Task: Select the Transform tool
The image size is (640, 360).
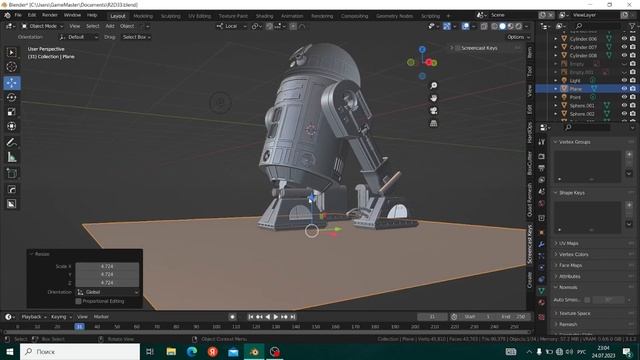Action: click(11, 126)
